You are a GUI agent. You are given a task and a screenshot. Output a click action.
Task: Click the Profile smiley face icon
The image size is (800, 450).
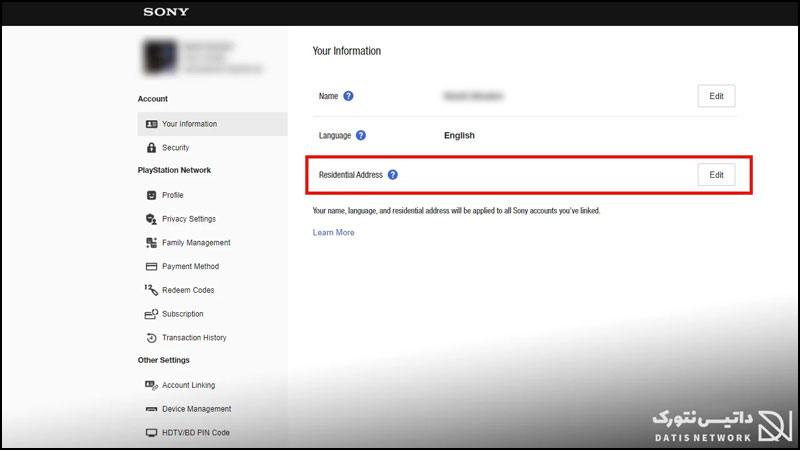click(x=152, y=195)
